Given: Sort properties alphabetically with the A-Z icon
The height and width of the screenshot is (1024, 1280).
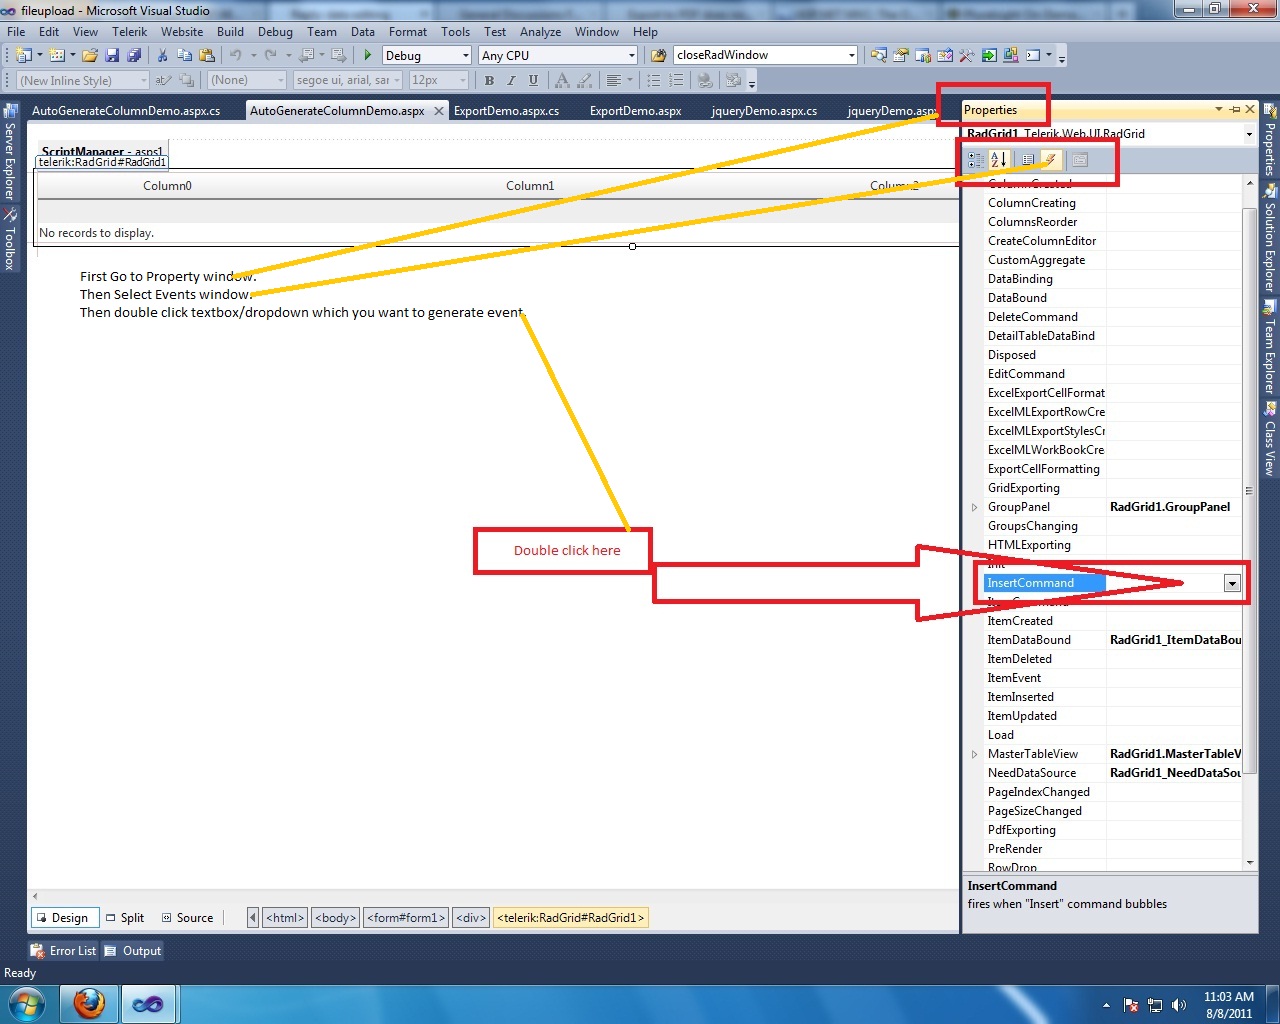Looking at the screenshot, I should tap(998, 160).
